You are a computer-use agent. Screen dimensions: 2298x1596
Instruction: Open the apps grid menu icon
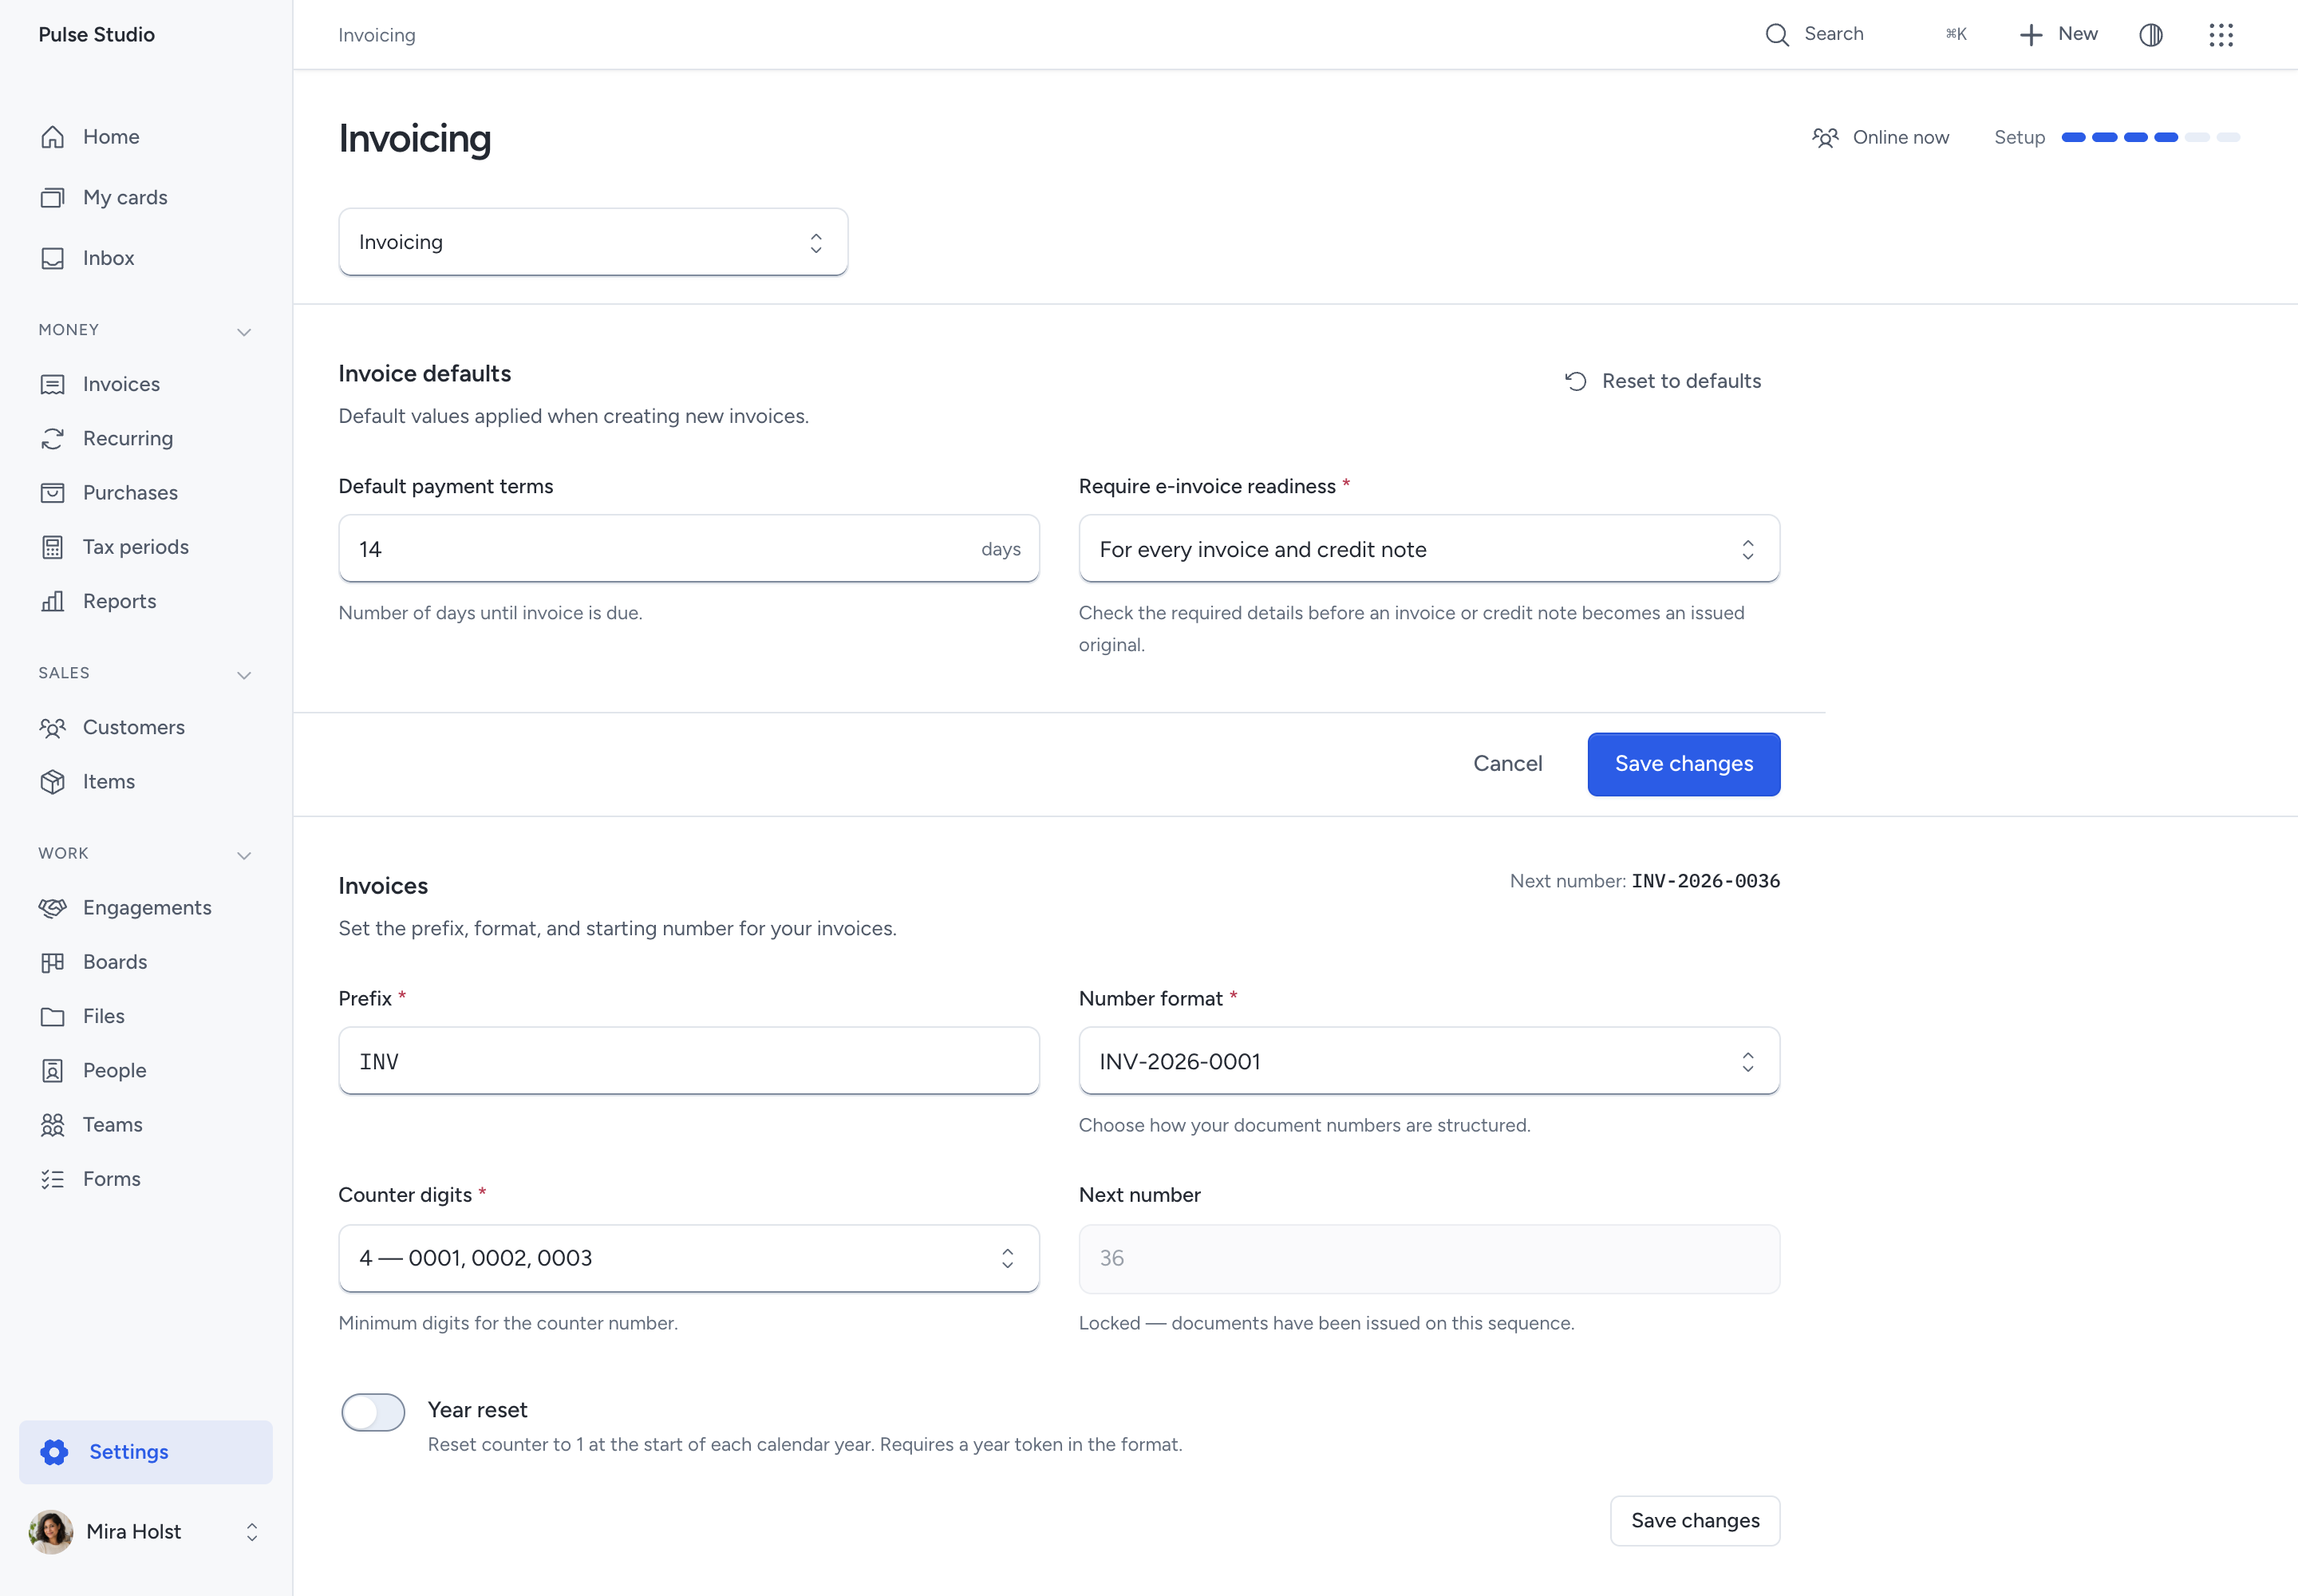click(x=2221, y=35)
